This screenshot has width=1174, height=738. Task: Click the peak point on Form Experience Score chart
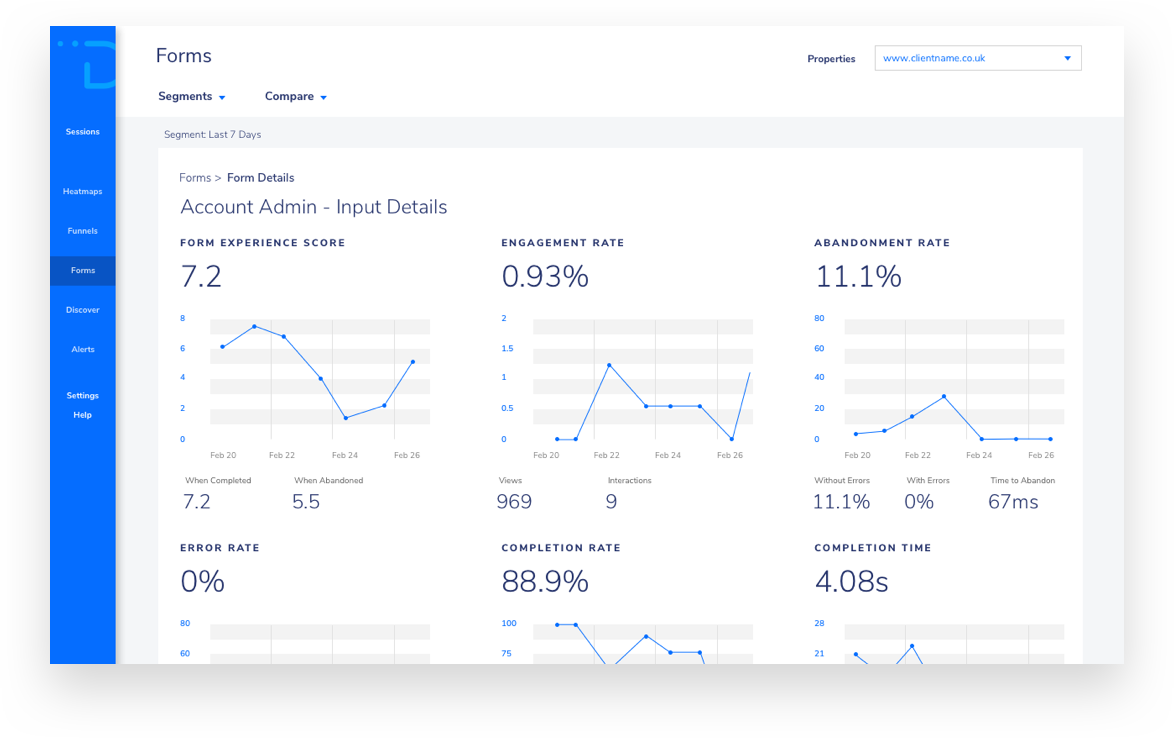pos(255,326)
